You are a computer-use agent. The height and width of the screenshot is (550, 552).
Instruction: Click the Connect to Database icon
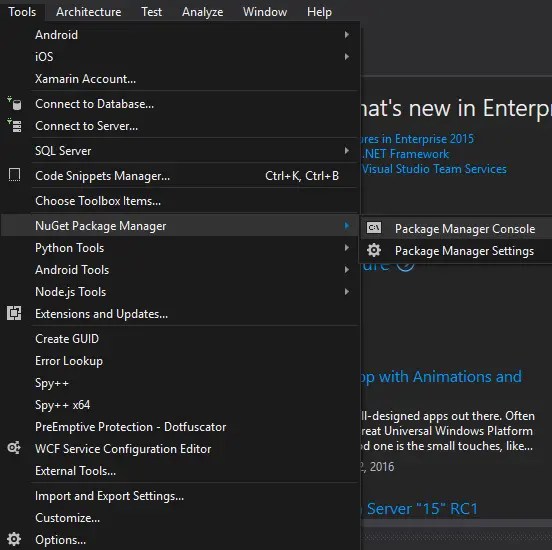14,104
